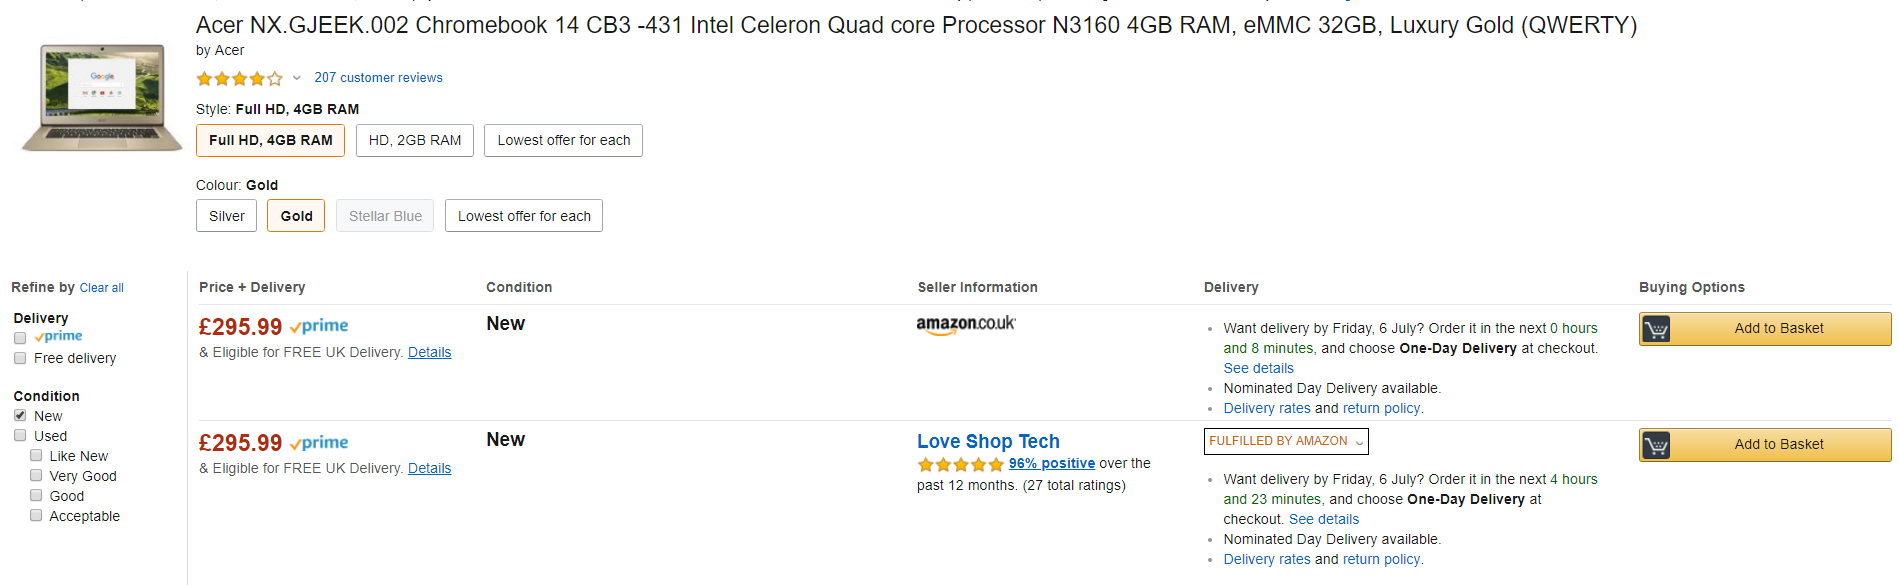Click the Prime logo on first offer
The width and height of the screenshot is (1899, 585).
coord(319,326)
